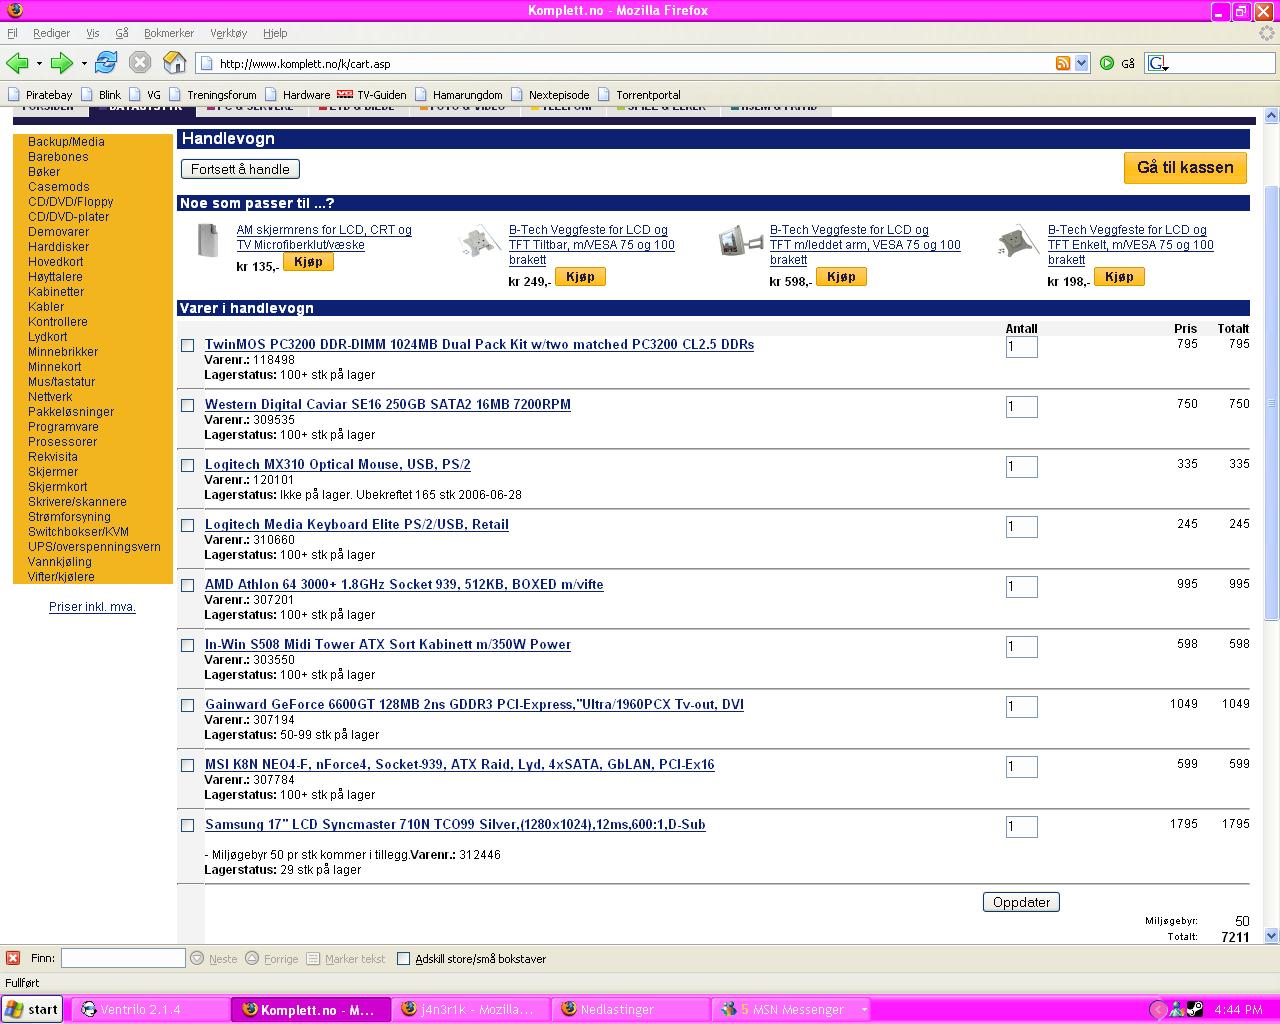Click the RSS feed icon in address bar

click(1063, 63)
